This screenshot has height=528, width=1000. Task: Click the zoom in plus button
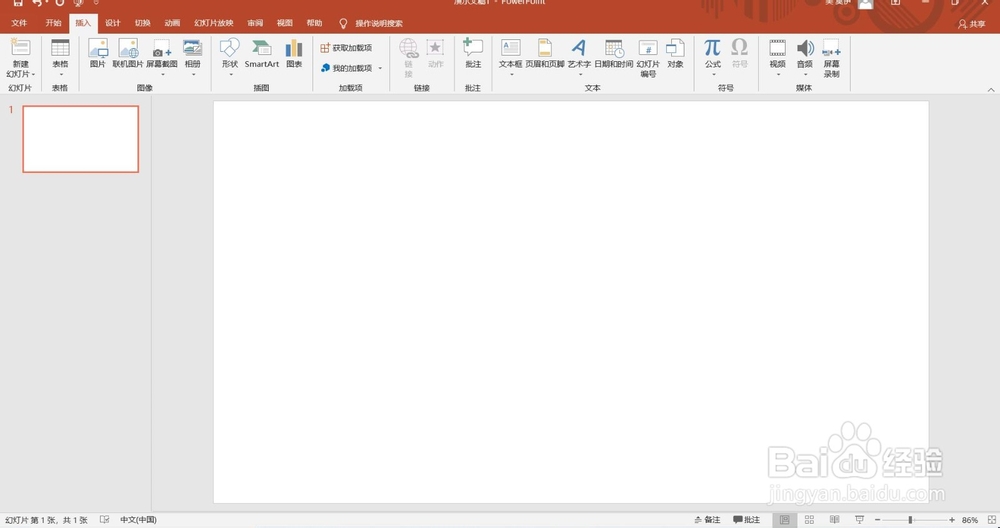[952, 520]
